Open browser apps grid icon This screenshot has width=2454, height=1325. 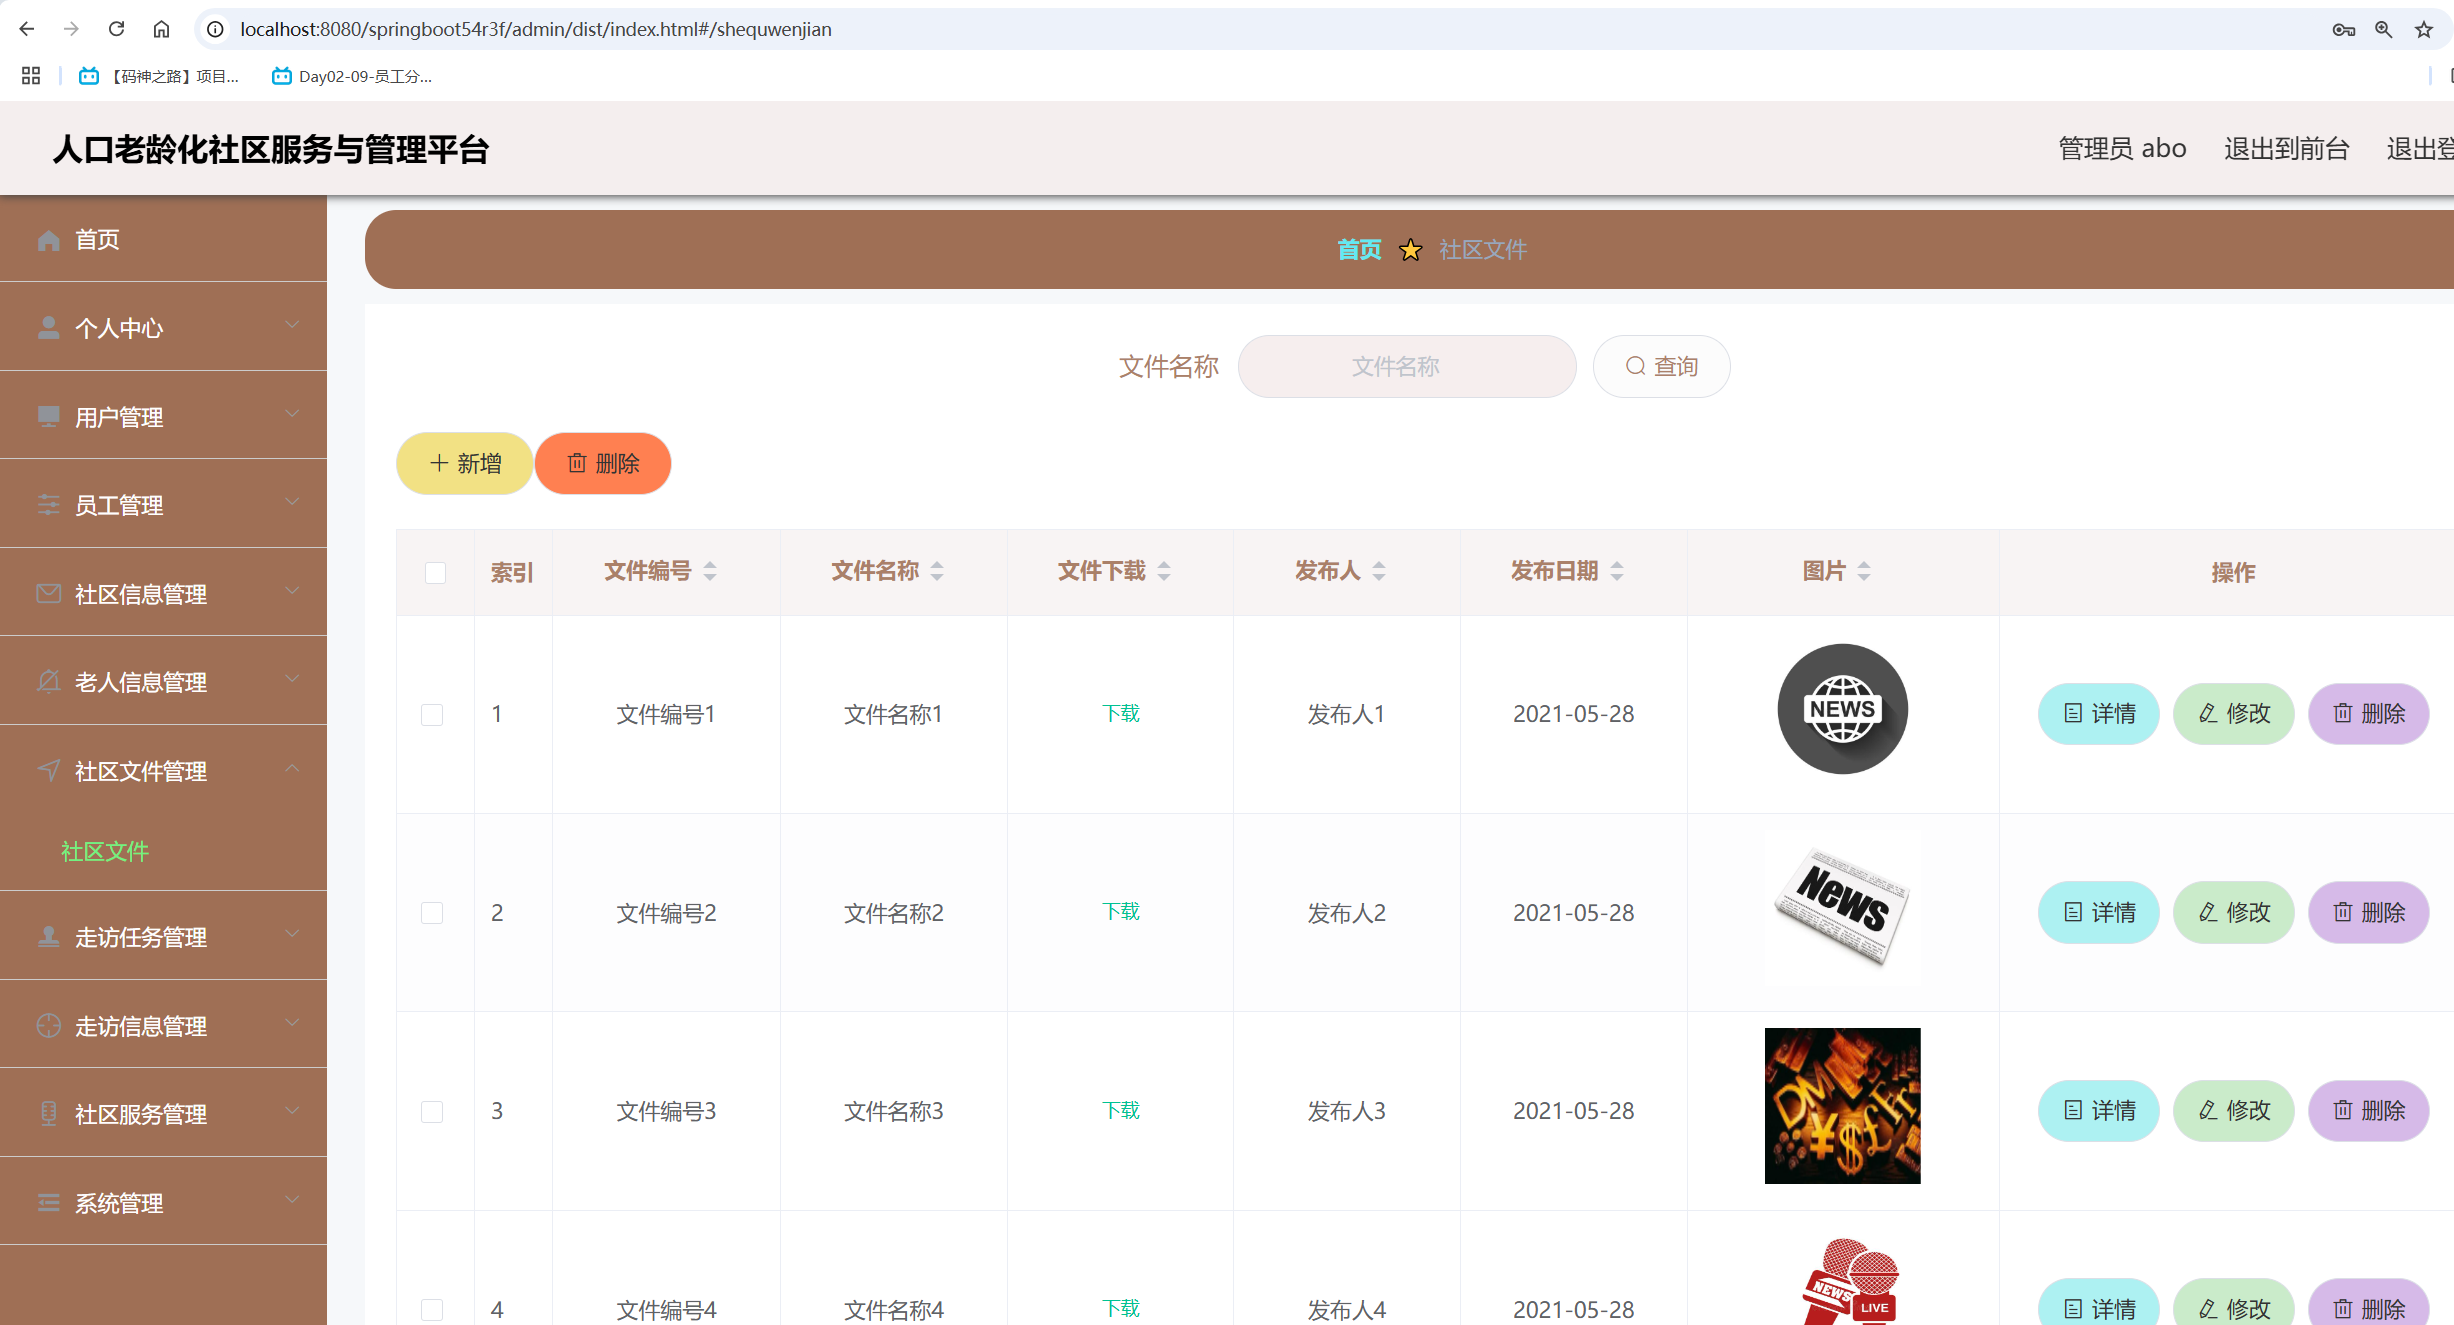(x=31, y=76)
